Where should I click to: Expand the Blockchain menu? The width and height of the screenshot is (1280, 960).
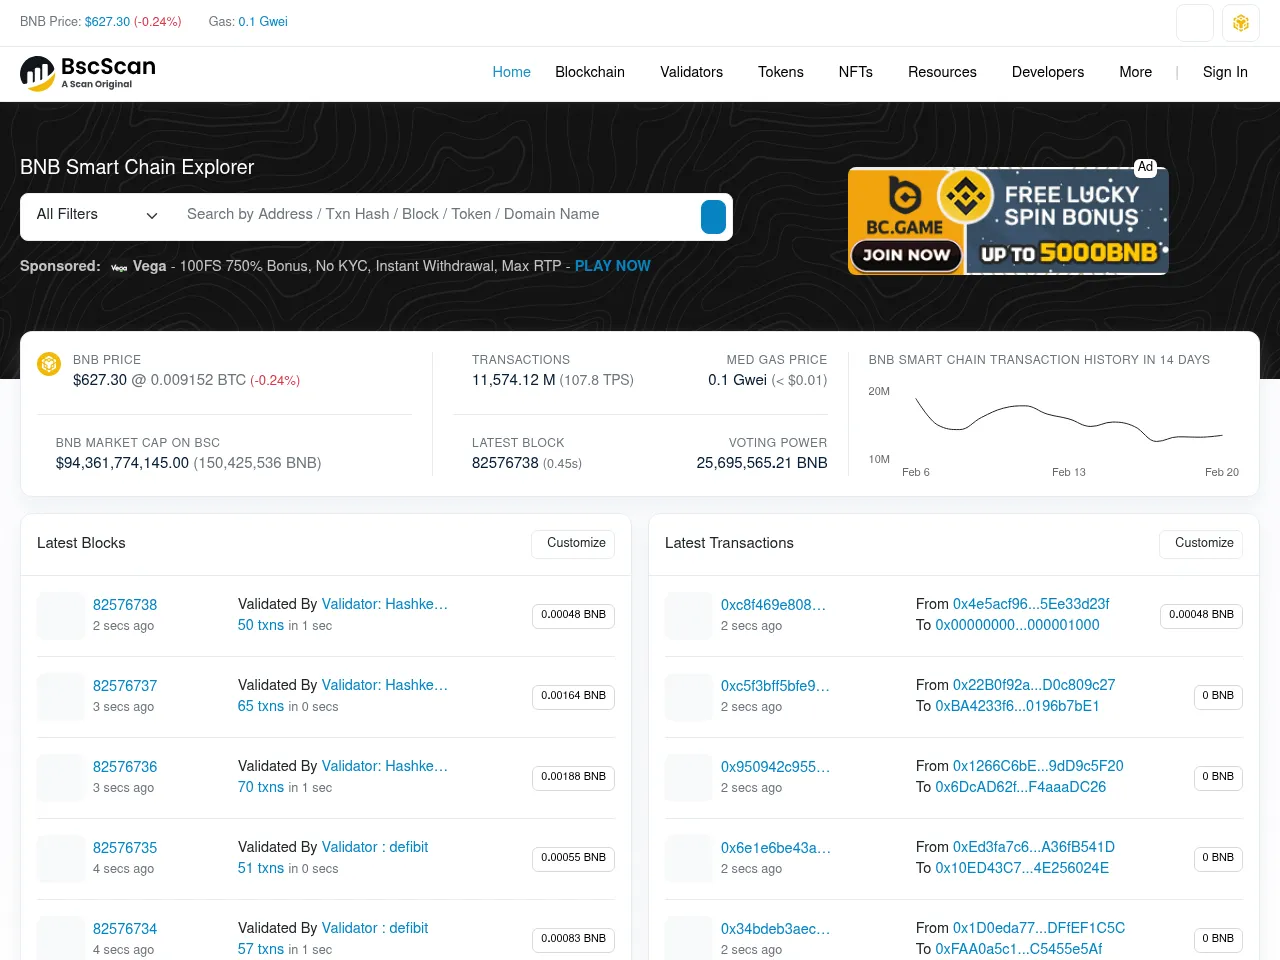(x=589, y=72)
